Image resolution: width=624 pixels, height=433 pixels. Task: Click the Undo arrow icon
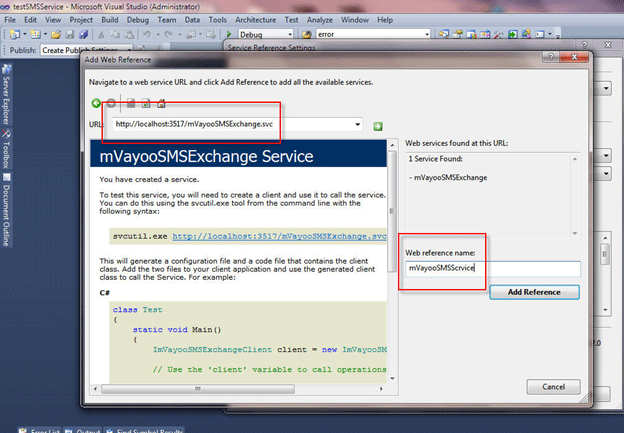(x=147, y=35)
